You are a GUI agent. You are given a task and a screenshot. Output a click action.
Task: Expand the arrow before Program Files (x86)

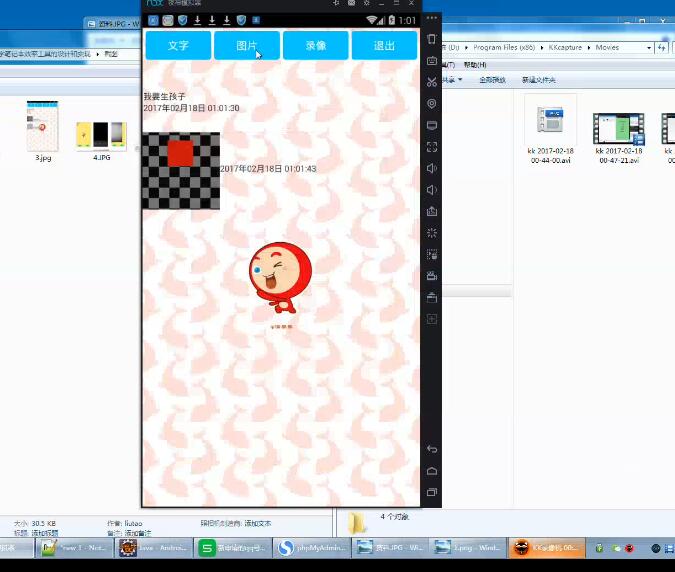[466, 48]
